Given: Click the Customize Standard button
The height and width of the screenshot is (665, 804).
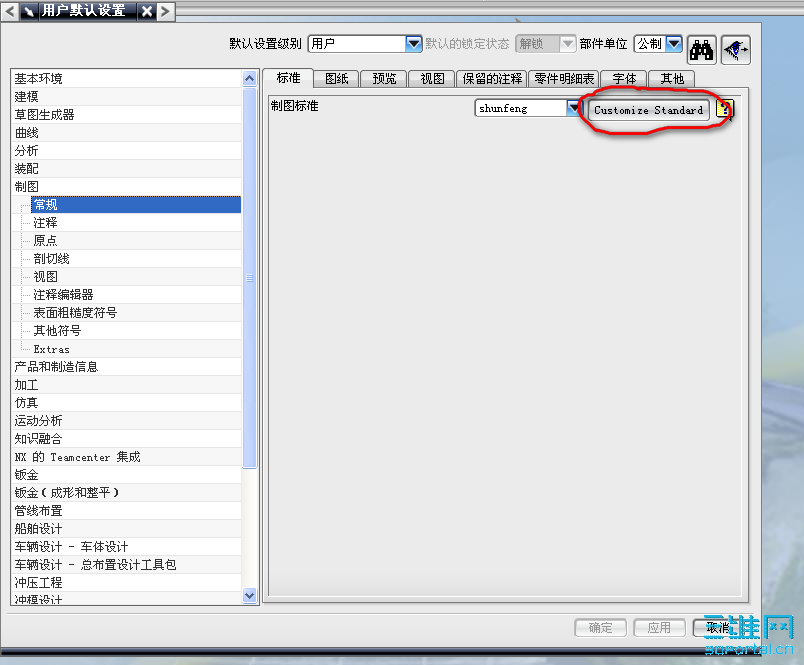Looking at the screenshot, I should tap(649, 110).
